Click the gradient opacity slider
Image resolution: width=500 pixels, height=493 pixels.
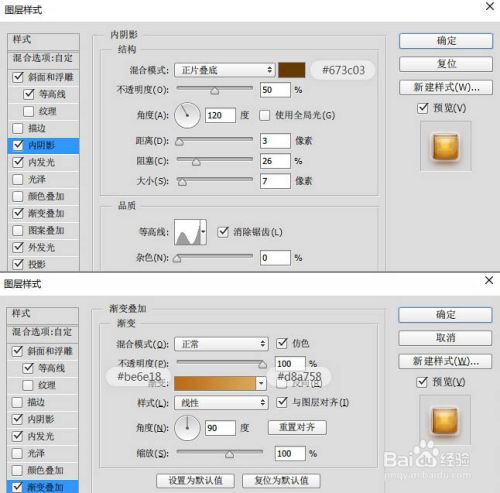222,363
